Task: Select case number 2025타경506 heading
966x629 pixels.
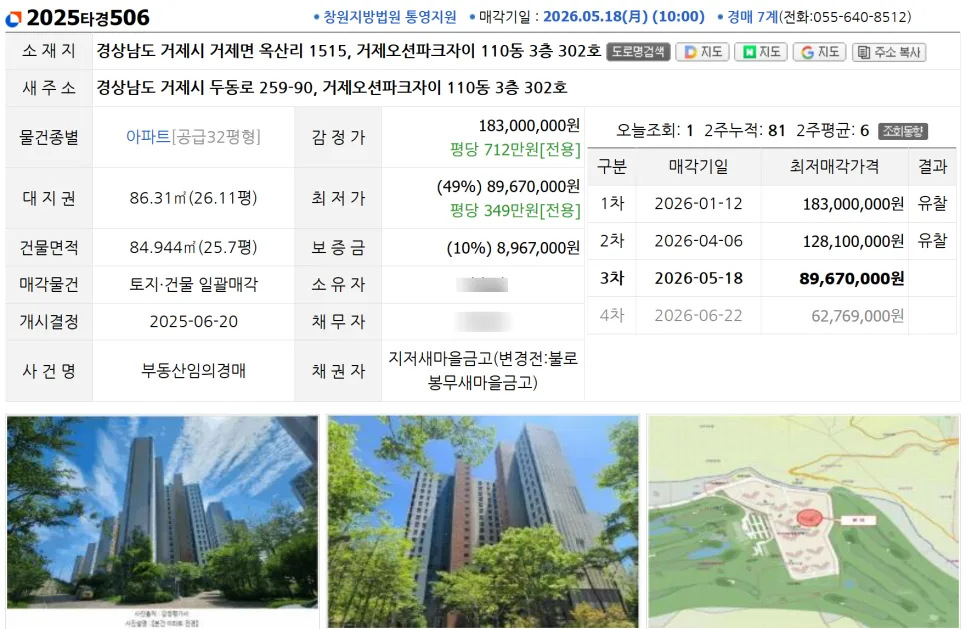Action: tap(88, 18)
